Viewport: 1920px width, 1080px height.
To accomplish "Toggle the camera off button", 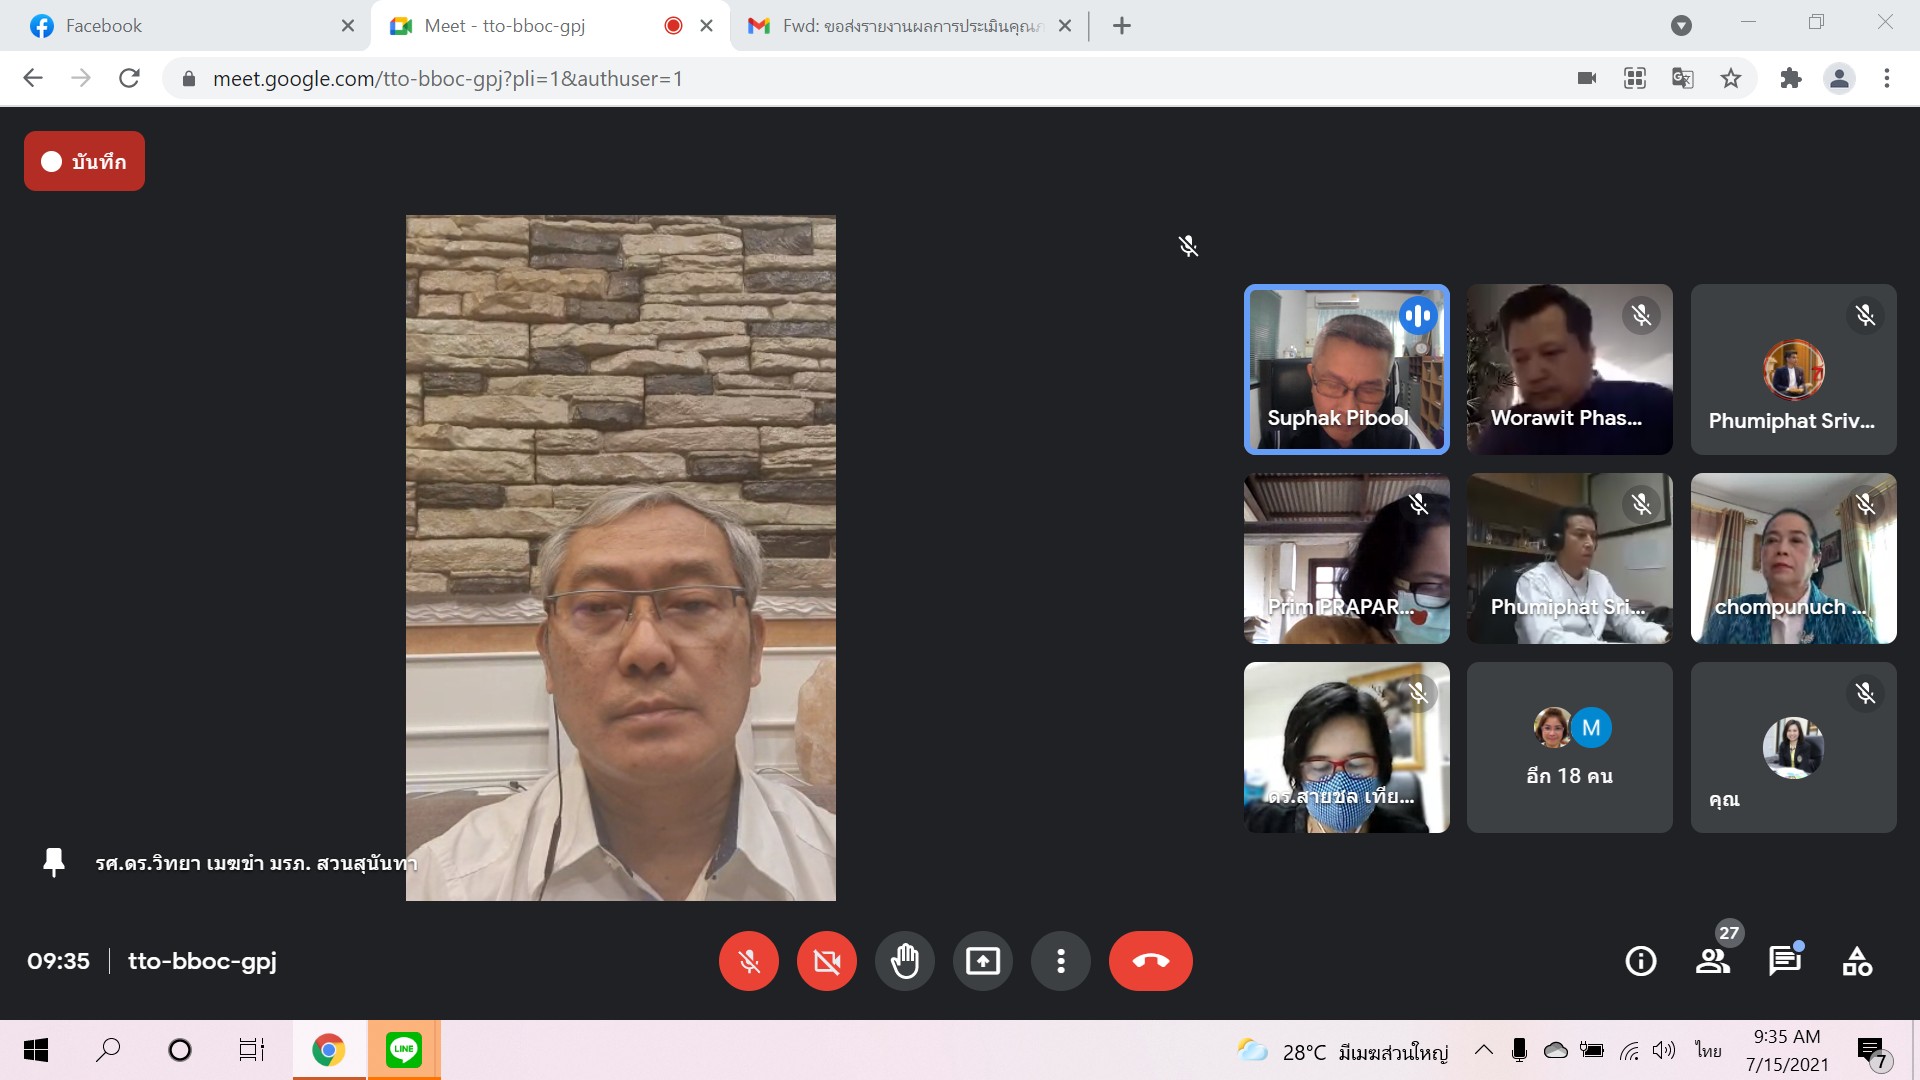I will (826, 961).
